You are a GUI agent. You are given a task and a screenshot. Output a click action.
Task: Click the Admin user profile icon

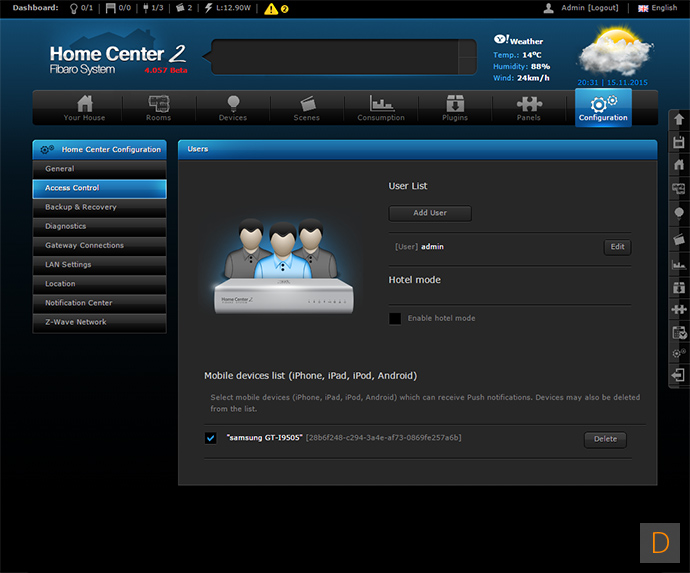pos(548,8)
